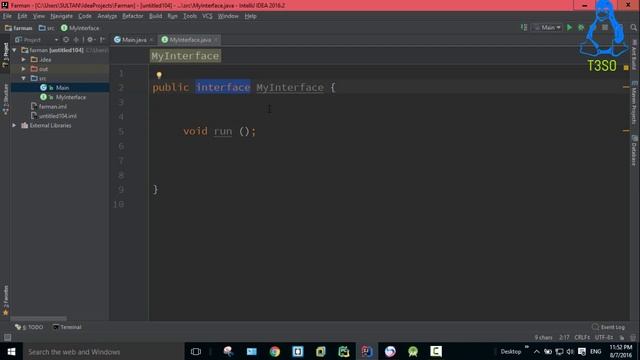Hide the Project panel with the hide icon
Screen dimensions: 640x360
pos(102,40)
